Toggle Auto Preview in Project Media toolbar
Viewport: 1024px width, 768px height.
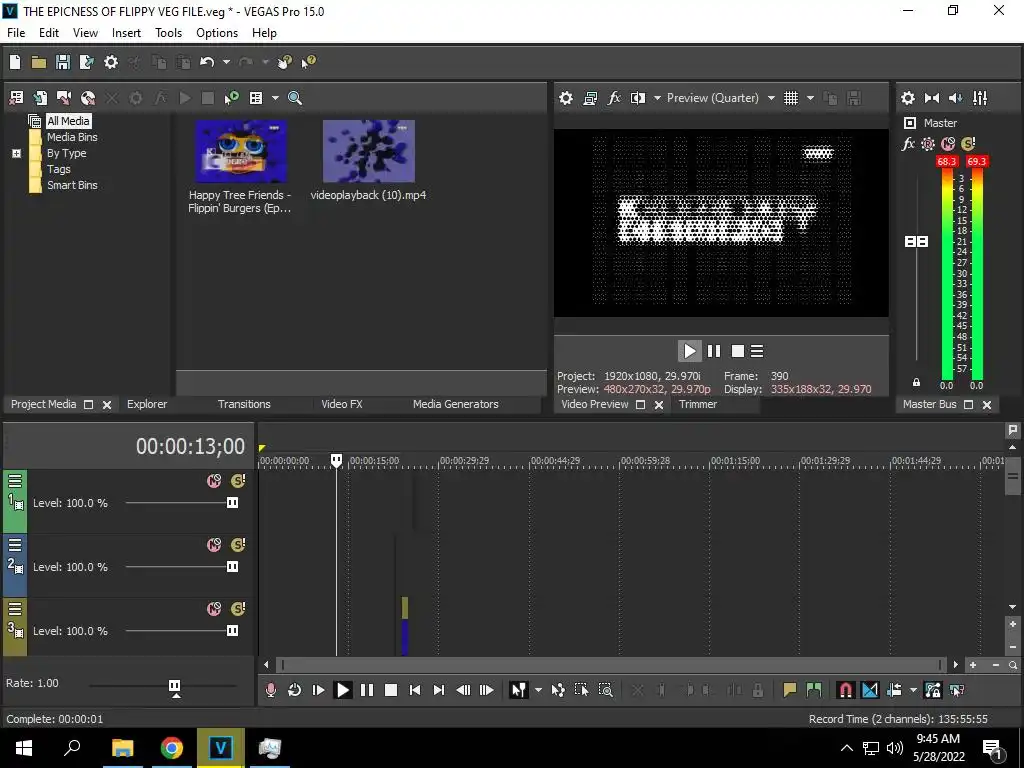coord(231,98)
